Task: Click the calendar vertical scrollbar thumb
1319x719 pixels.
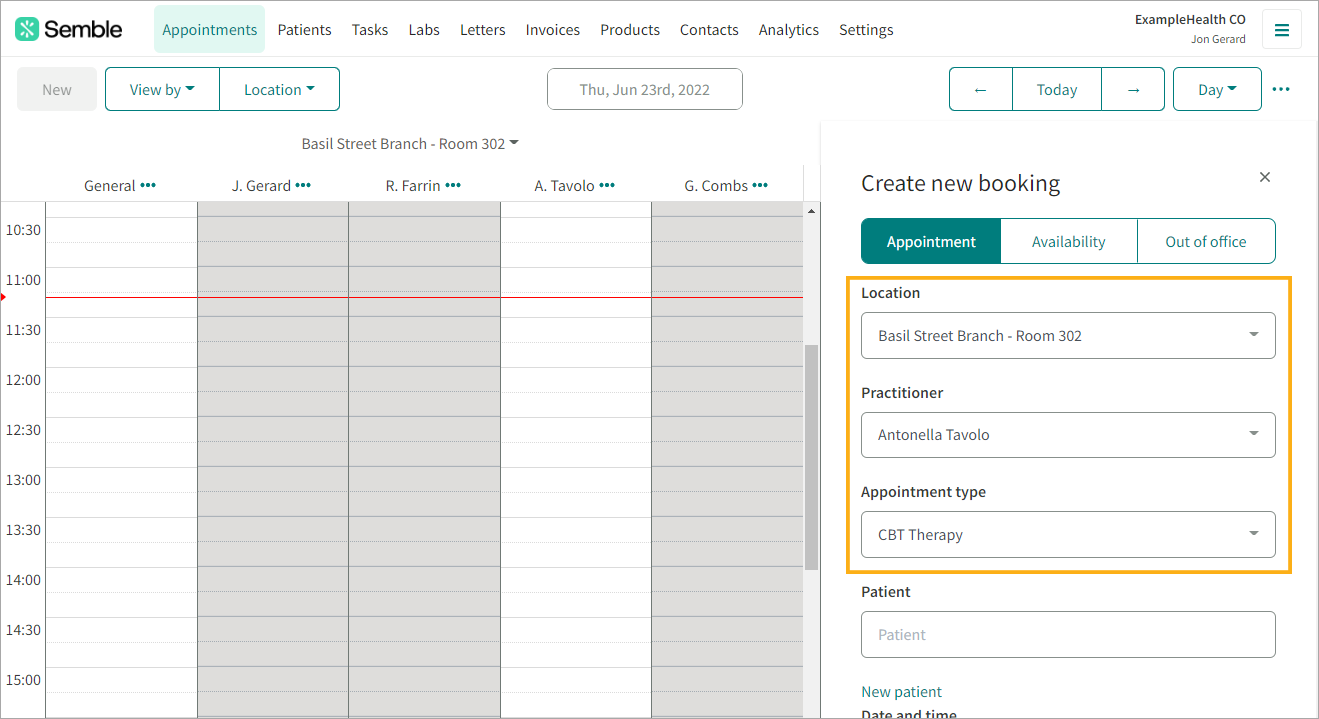Action: point(811,458)
